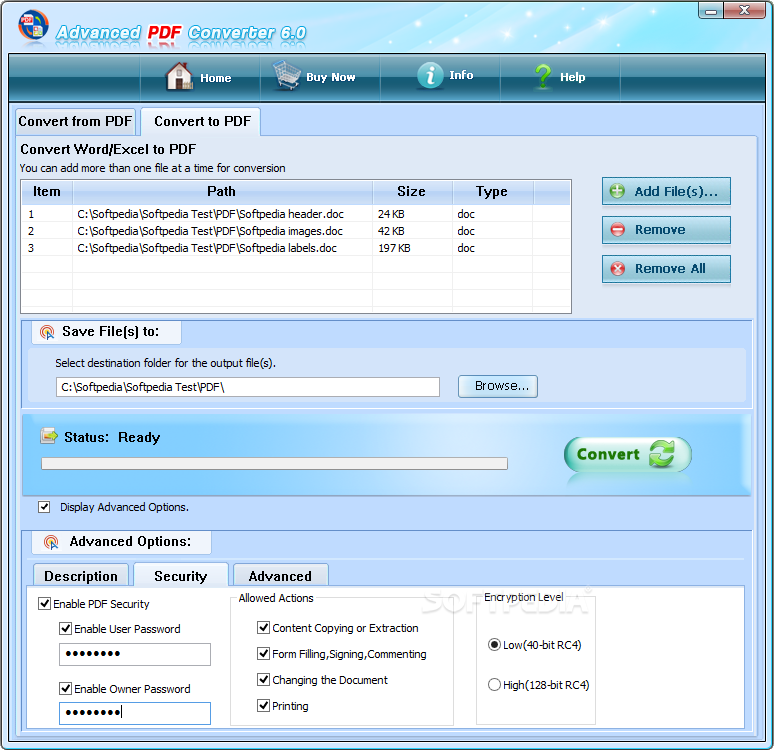Image resolution: width=774 pixels, height=750 pixels.
Task: Sort by the Size column header
Action: (412, 192)
